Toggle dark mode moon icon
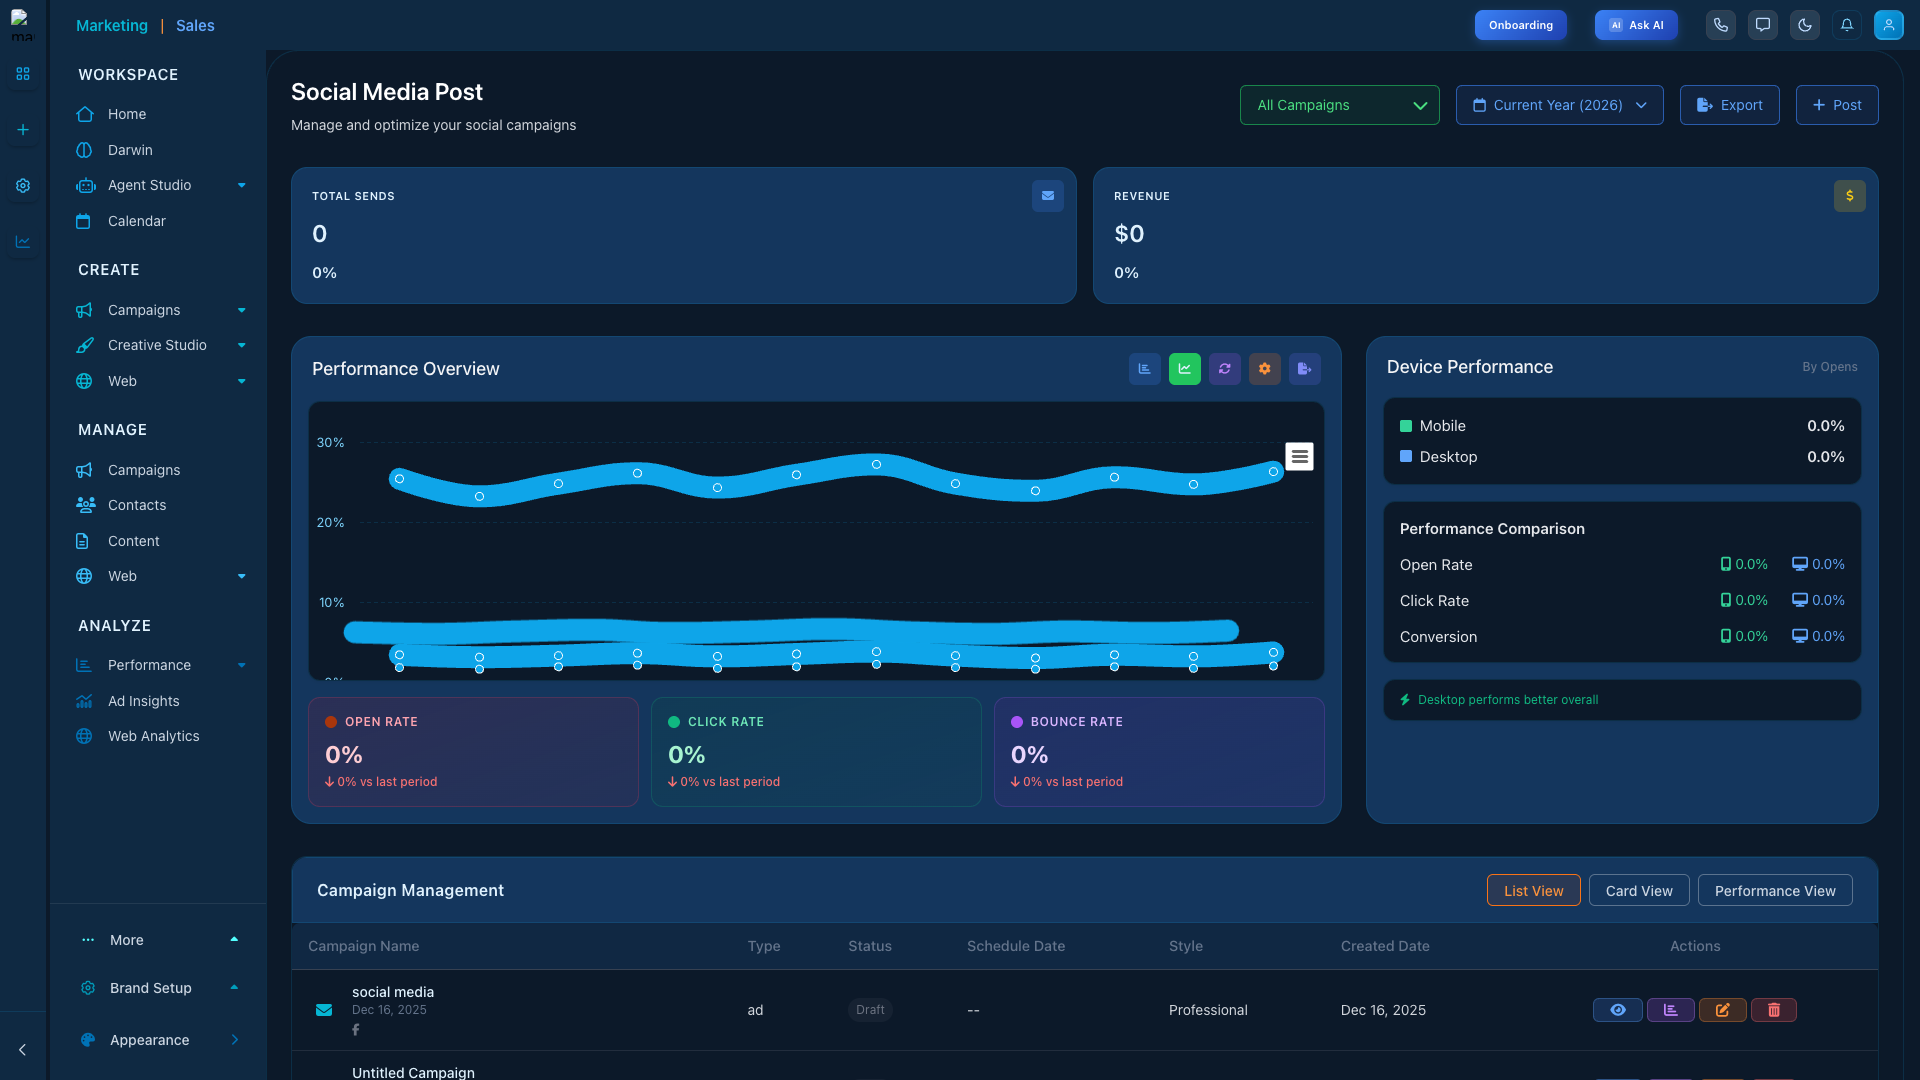Viewport: 1920px width, 1080px height. pyautogui.click(x=1805, y=25)
